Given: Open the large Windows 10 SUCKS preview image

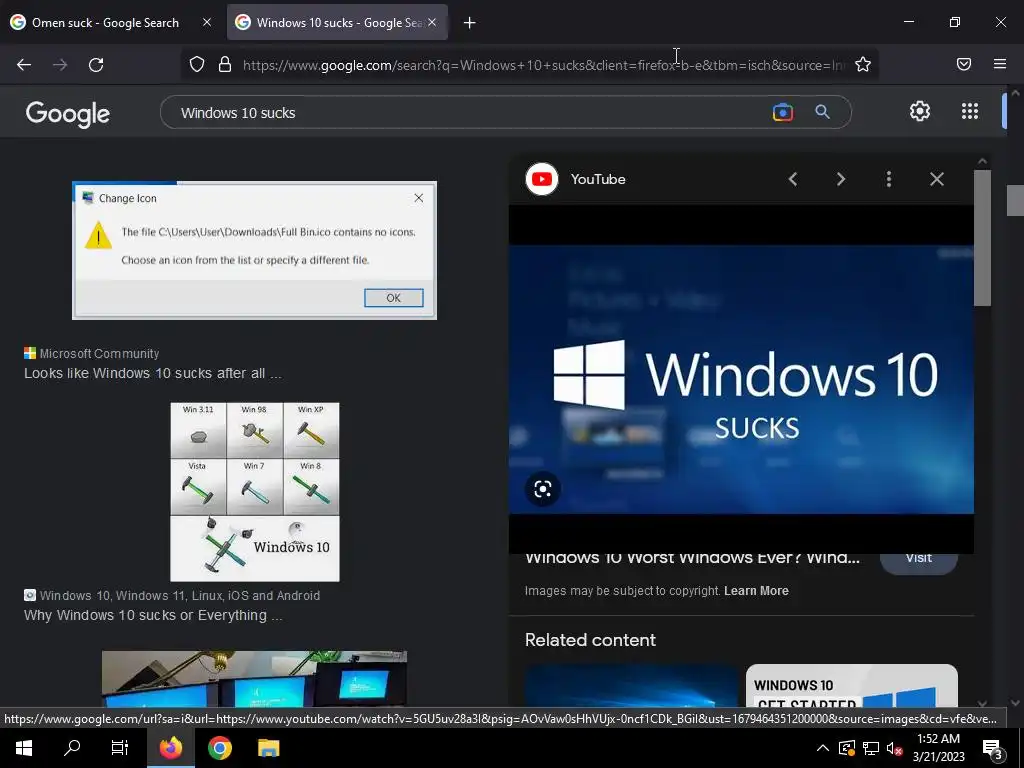Looking at the screenshot, I should pos(741,379).
